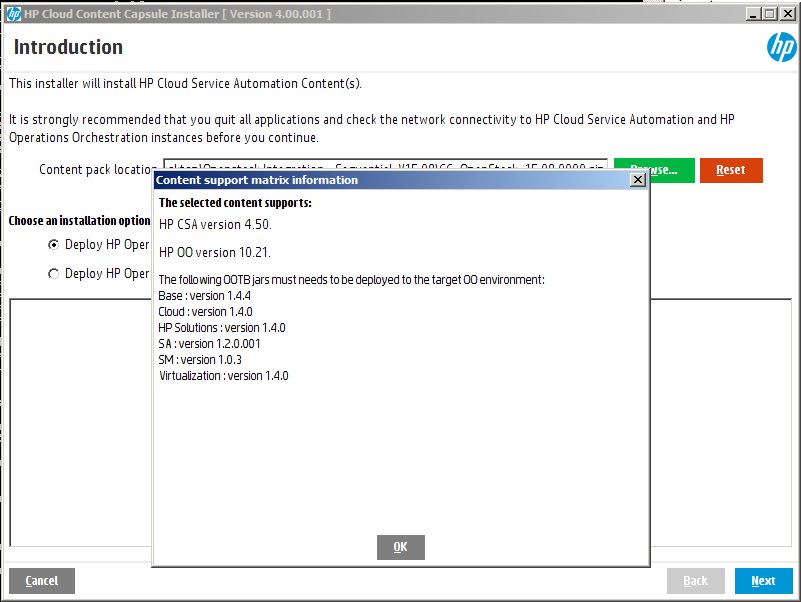Proceed with the blue Next button
The height and width of the screenshot is (602, 801).
click(763, 581)
